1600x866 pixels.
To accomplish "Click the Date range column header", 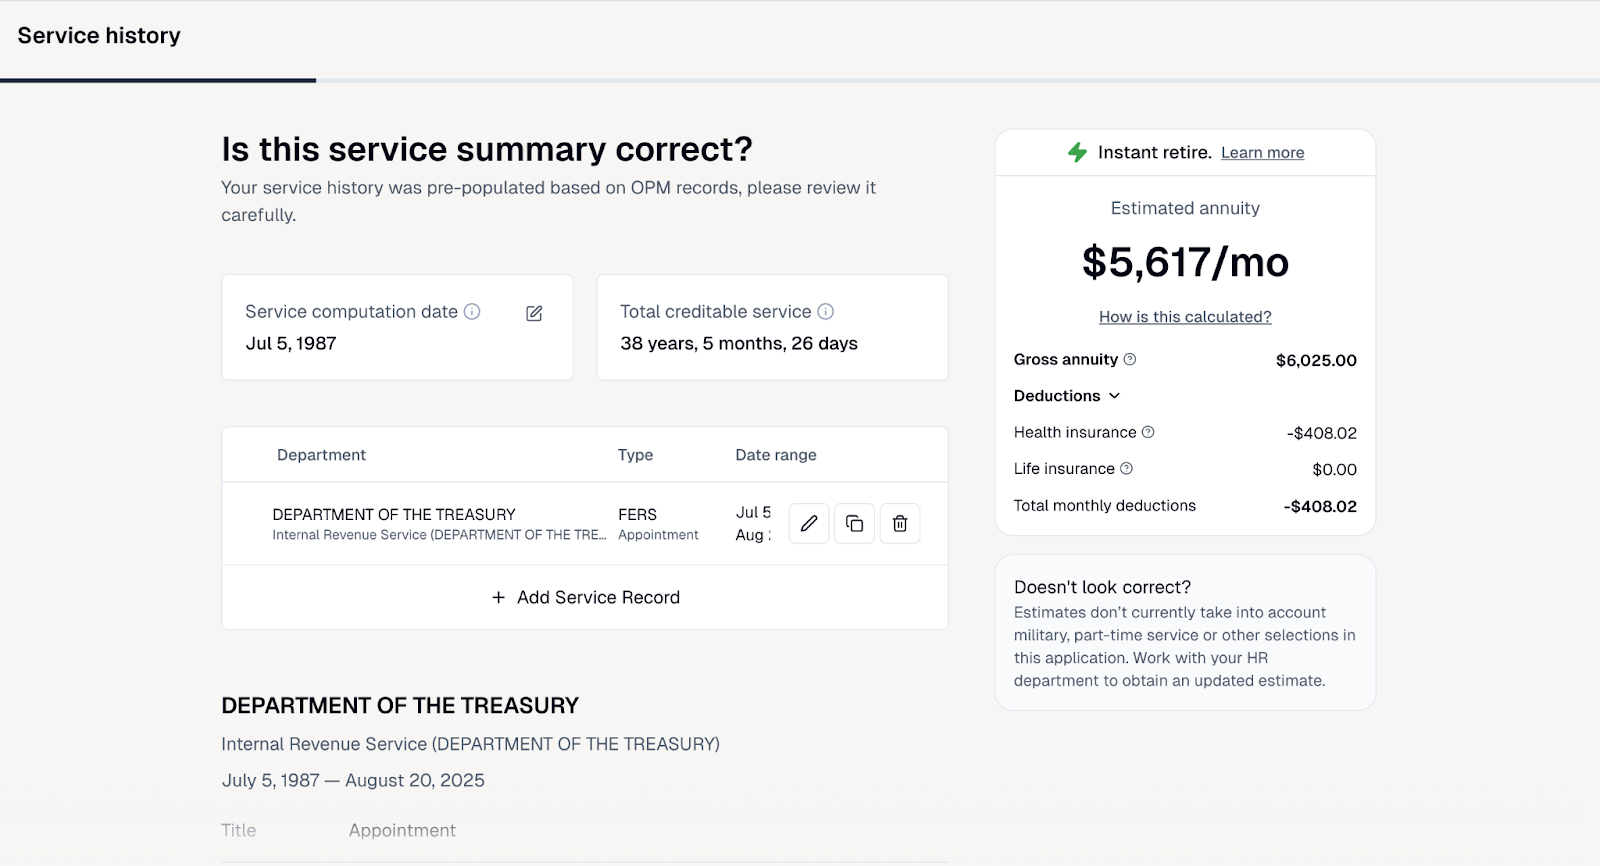I will coord(776,455).
